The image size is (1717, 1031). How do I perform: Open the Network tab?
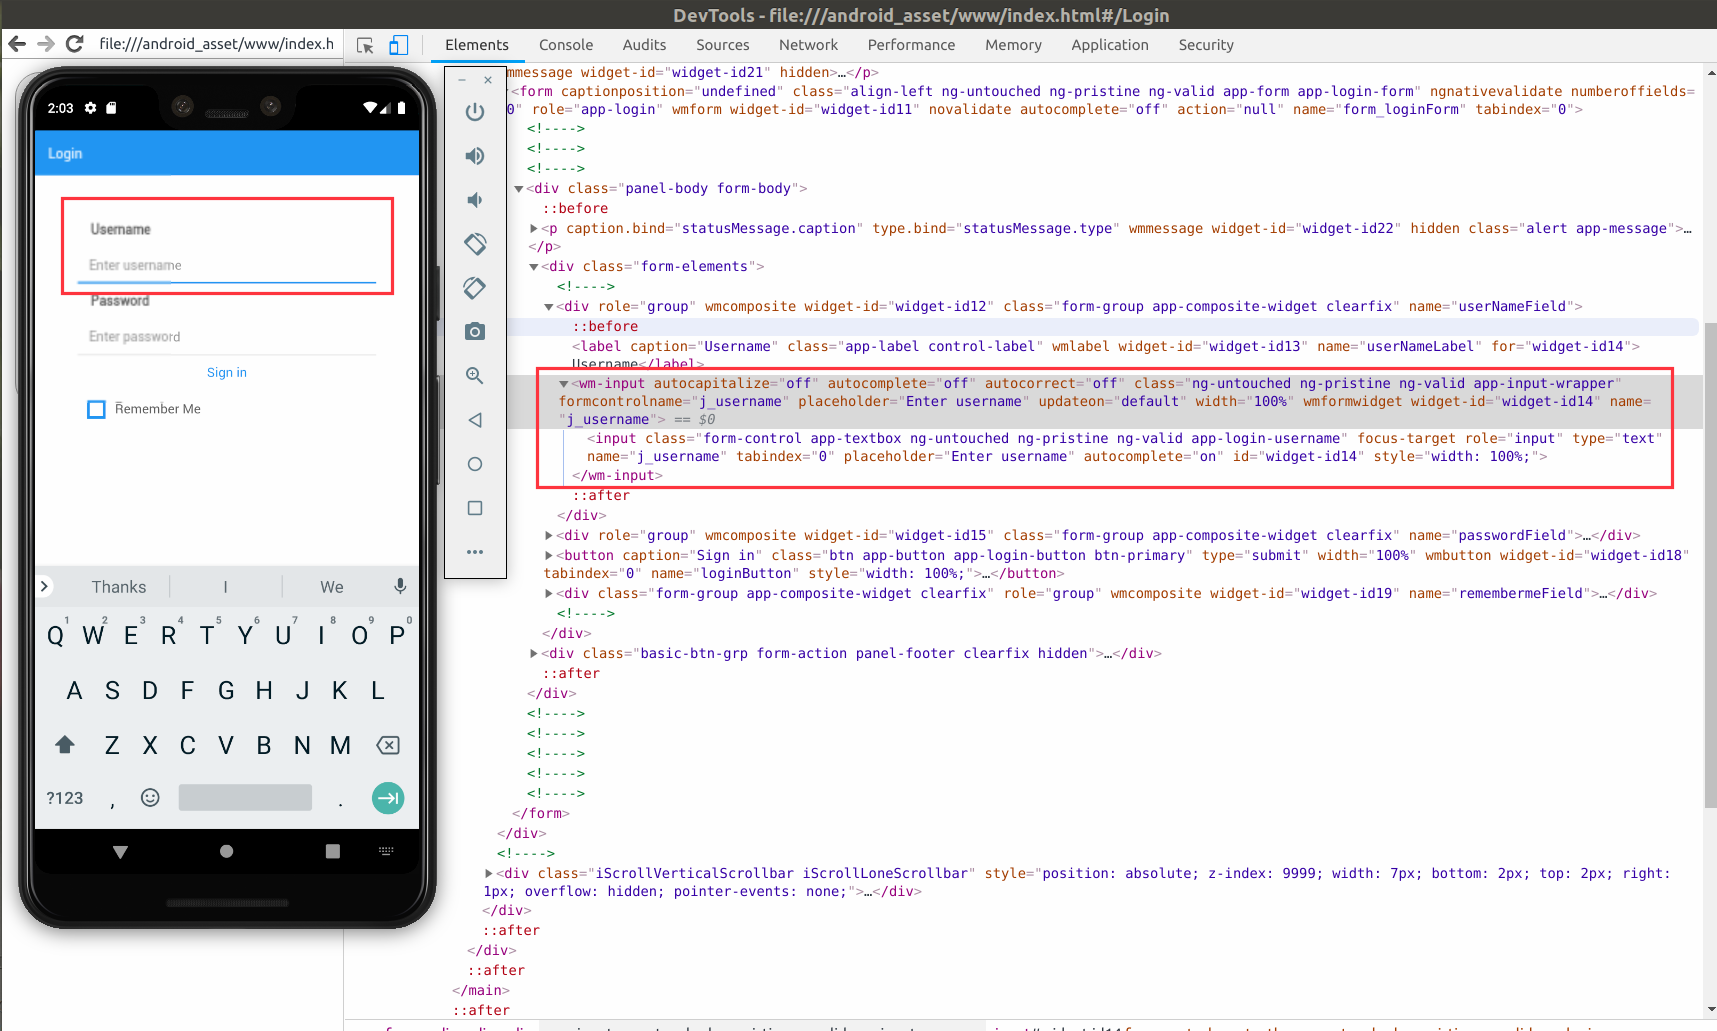[808, 45]
